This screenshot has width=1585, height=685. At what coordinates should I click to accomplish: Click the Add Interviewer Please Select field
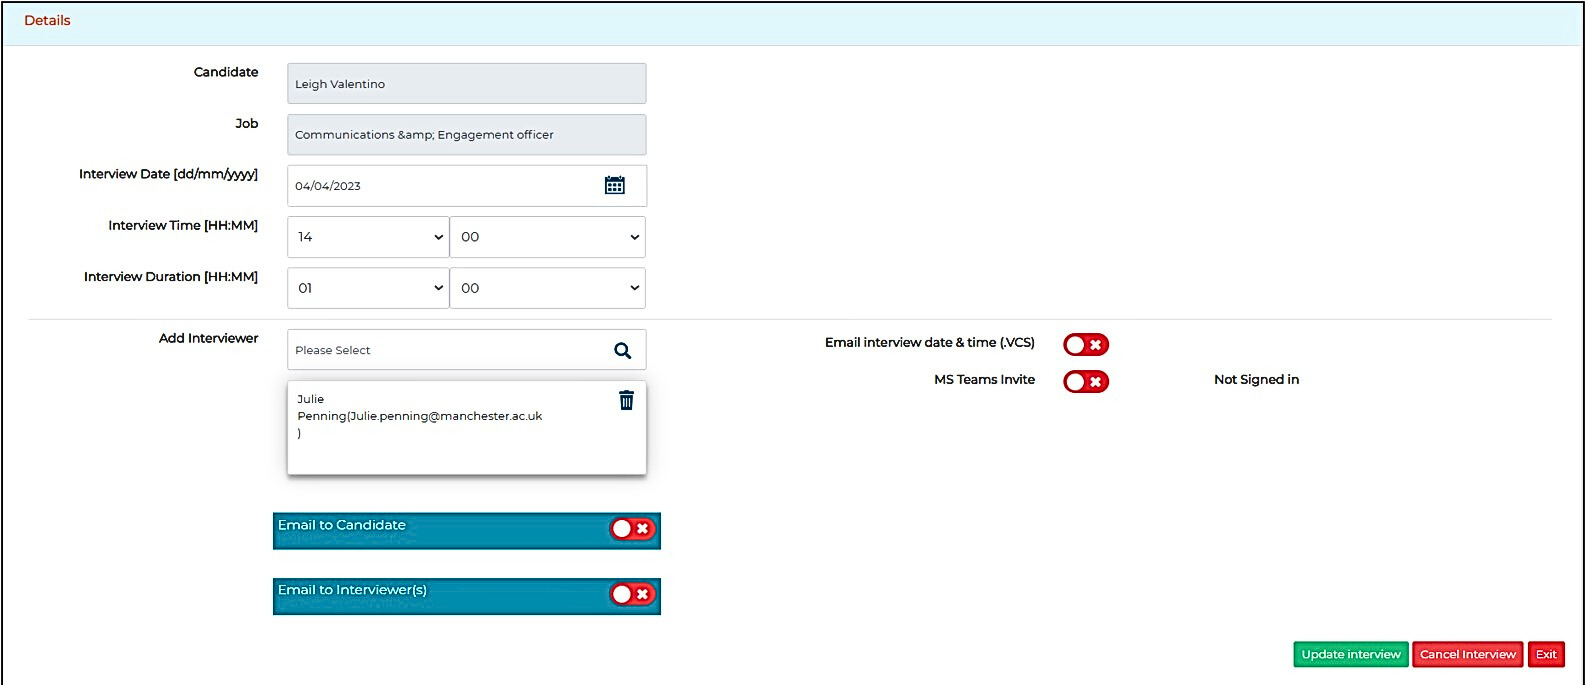[467, 350]
